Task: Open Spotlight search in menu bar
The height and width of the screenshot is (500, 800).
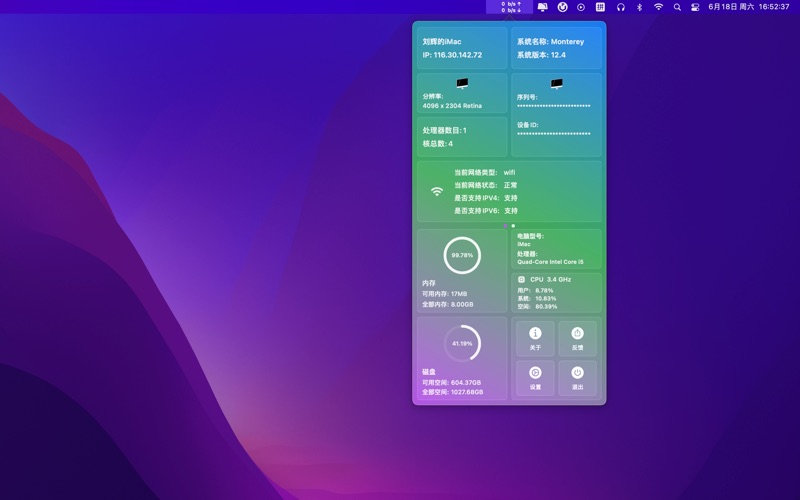Action: [x=677, y=7]
